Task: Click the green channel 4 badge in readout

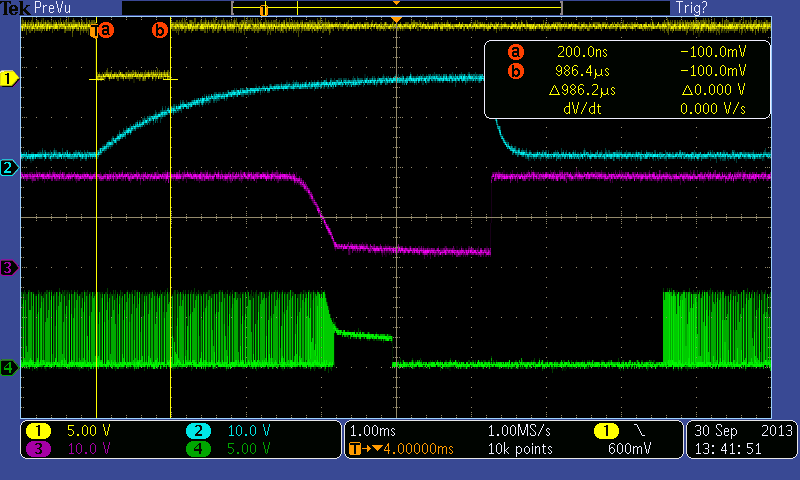Action: [x=198, y=449]
